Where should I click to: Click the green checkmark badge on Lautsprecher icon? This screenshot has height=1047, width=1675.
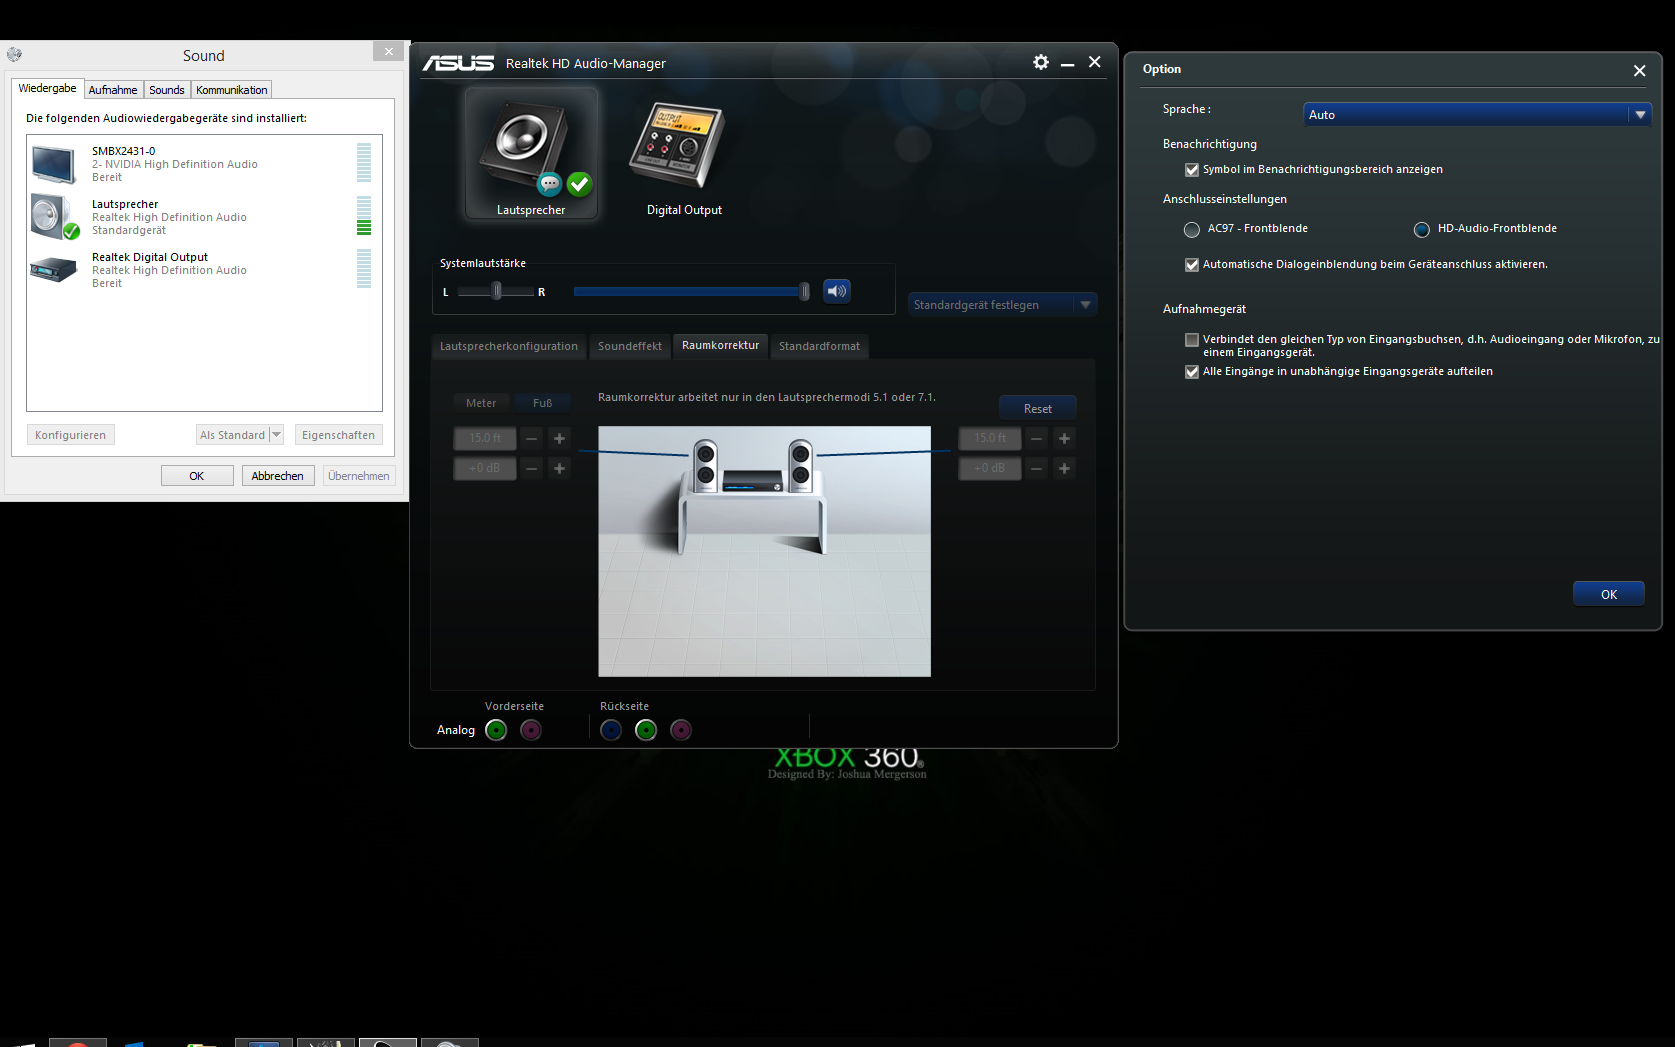click(579, 184)
